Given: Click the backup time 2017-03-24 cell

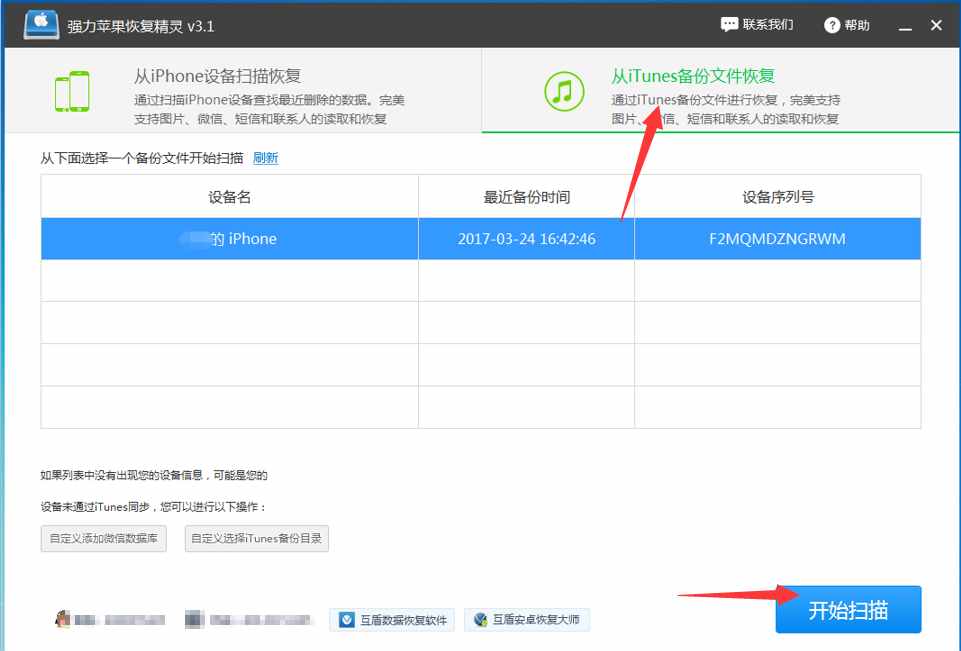Looking at the screenshot, I should [x=526, y=239].
